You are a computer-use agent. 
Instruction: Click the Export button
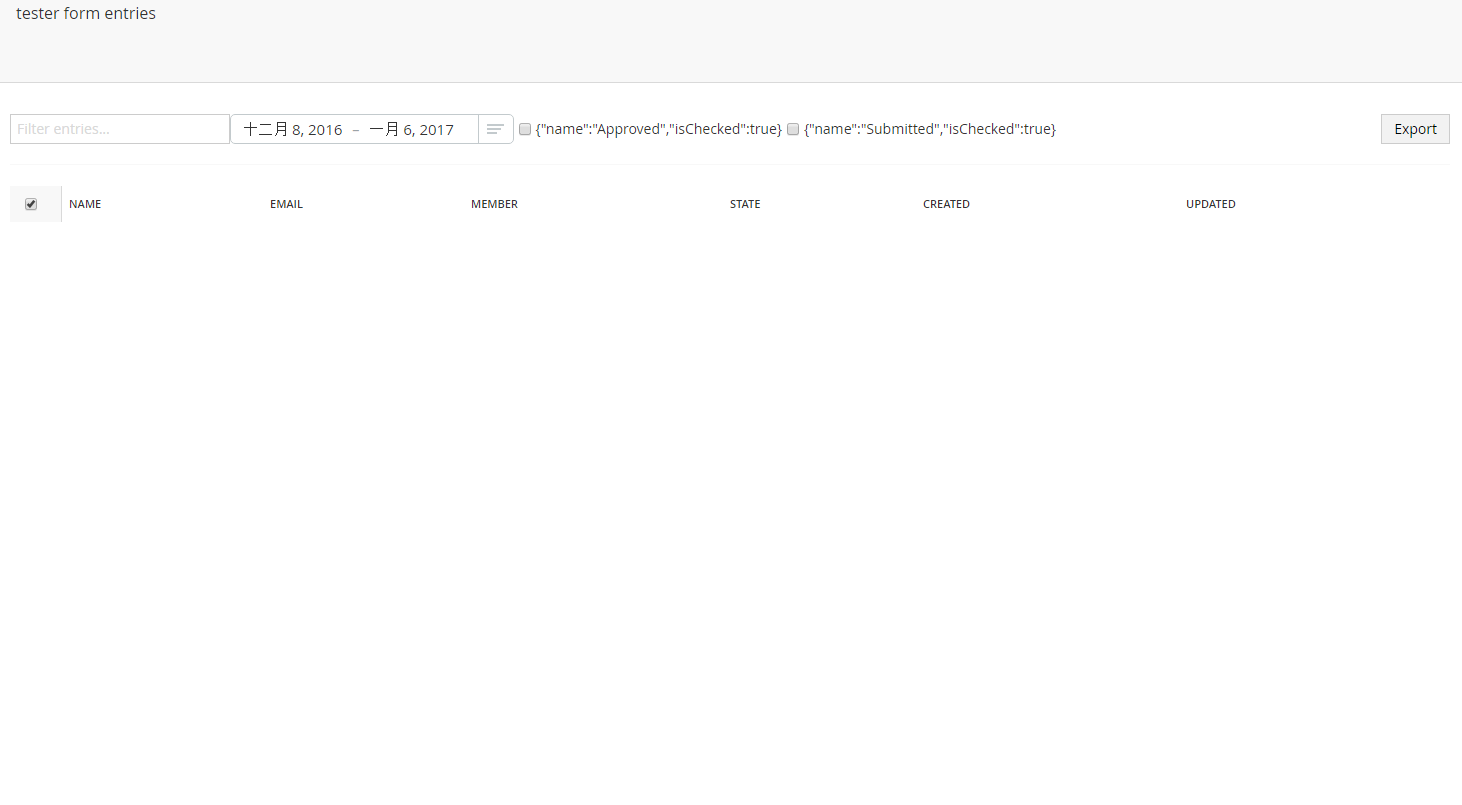(x=1415, y=129)
